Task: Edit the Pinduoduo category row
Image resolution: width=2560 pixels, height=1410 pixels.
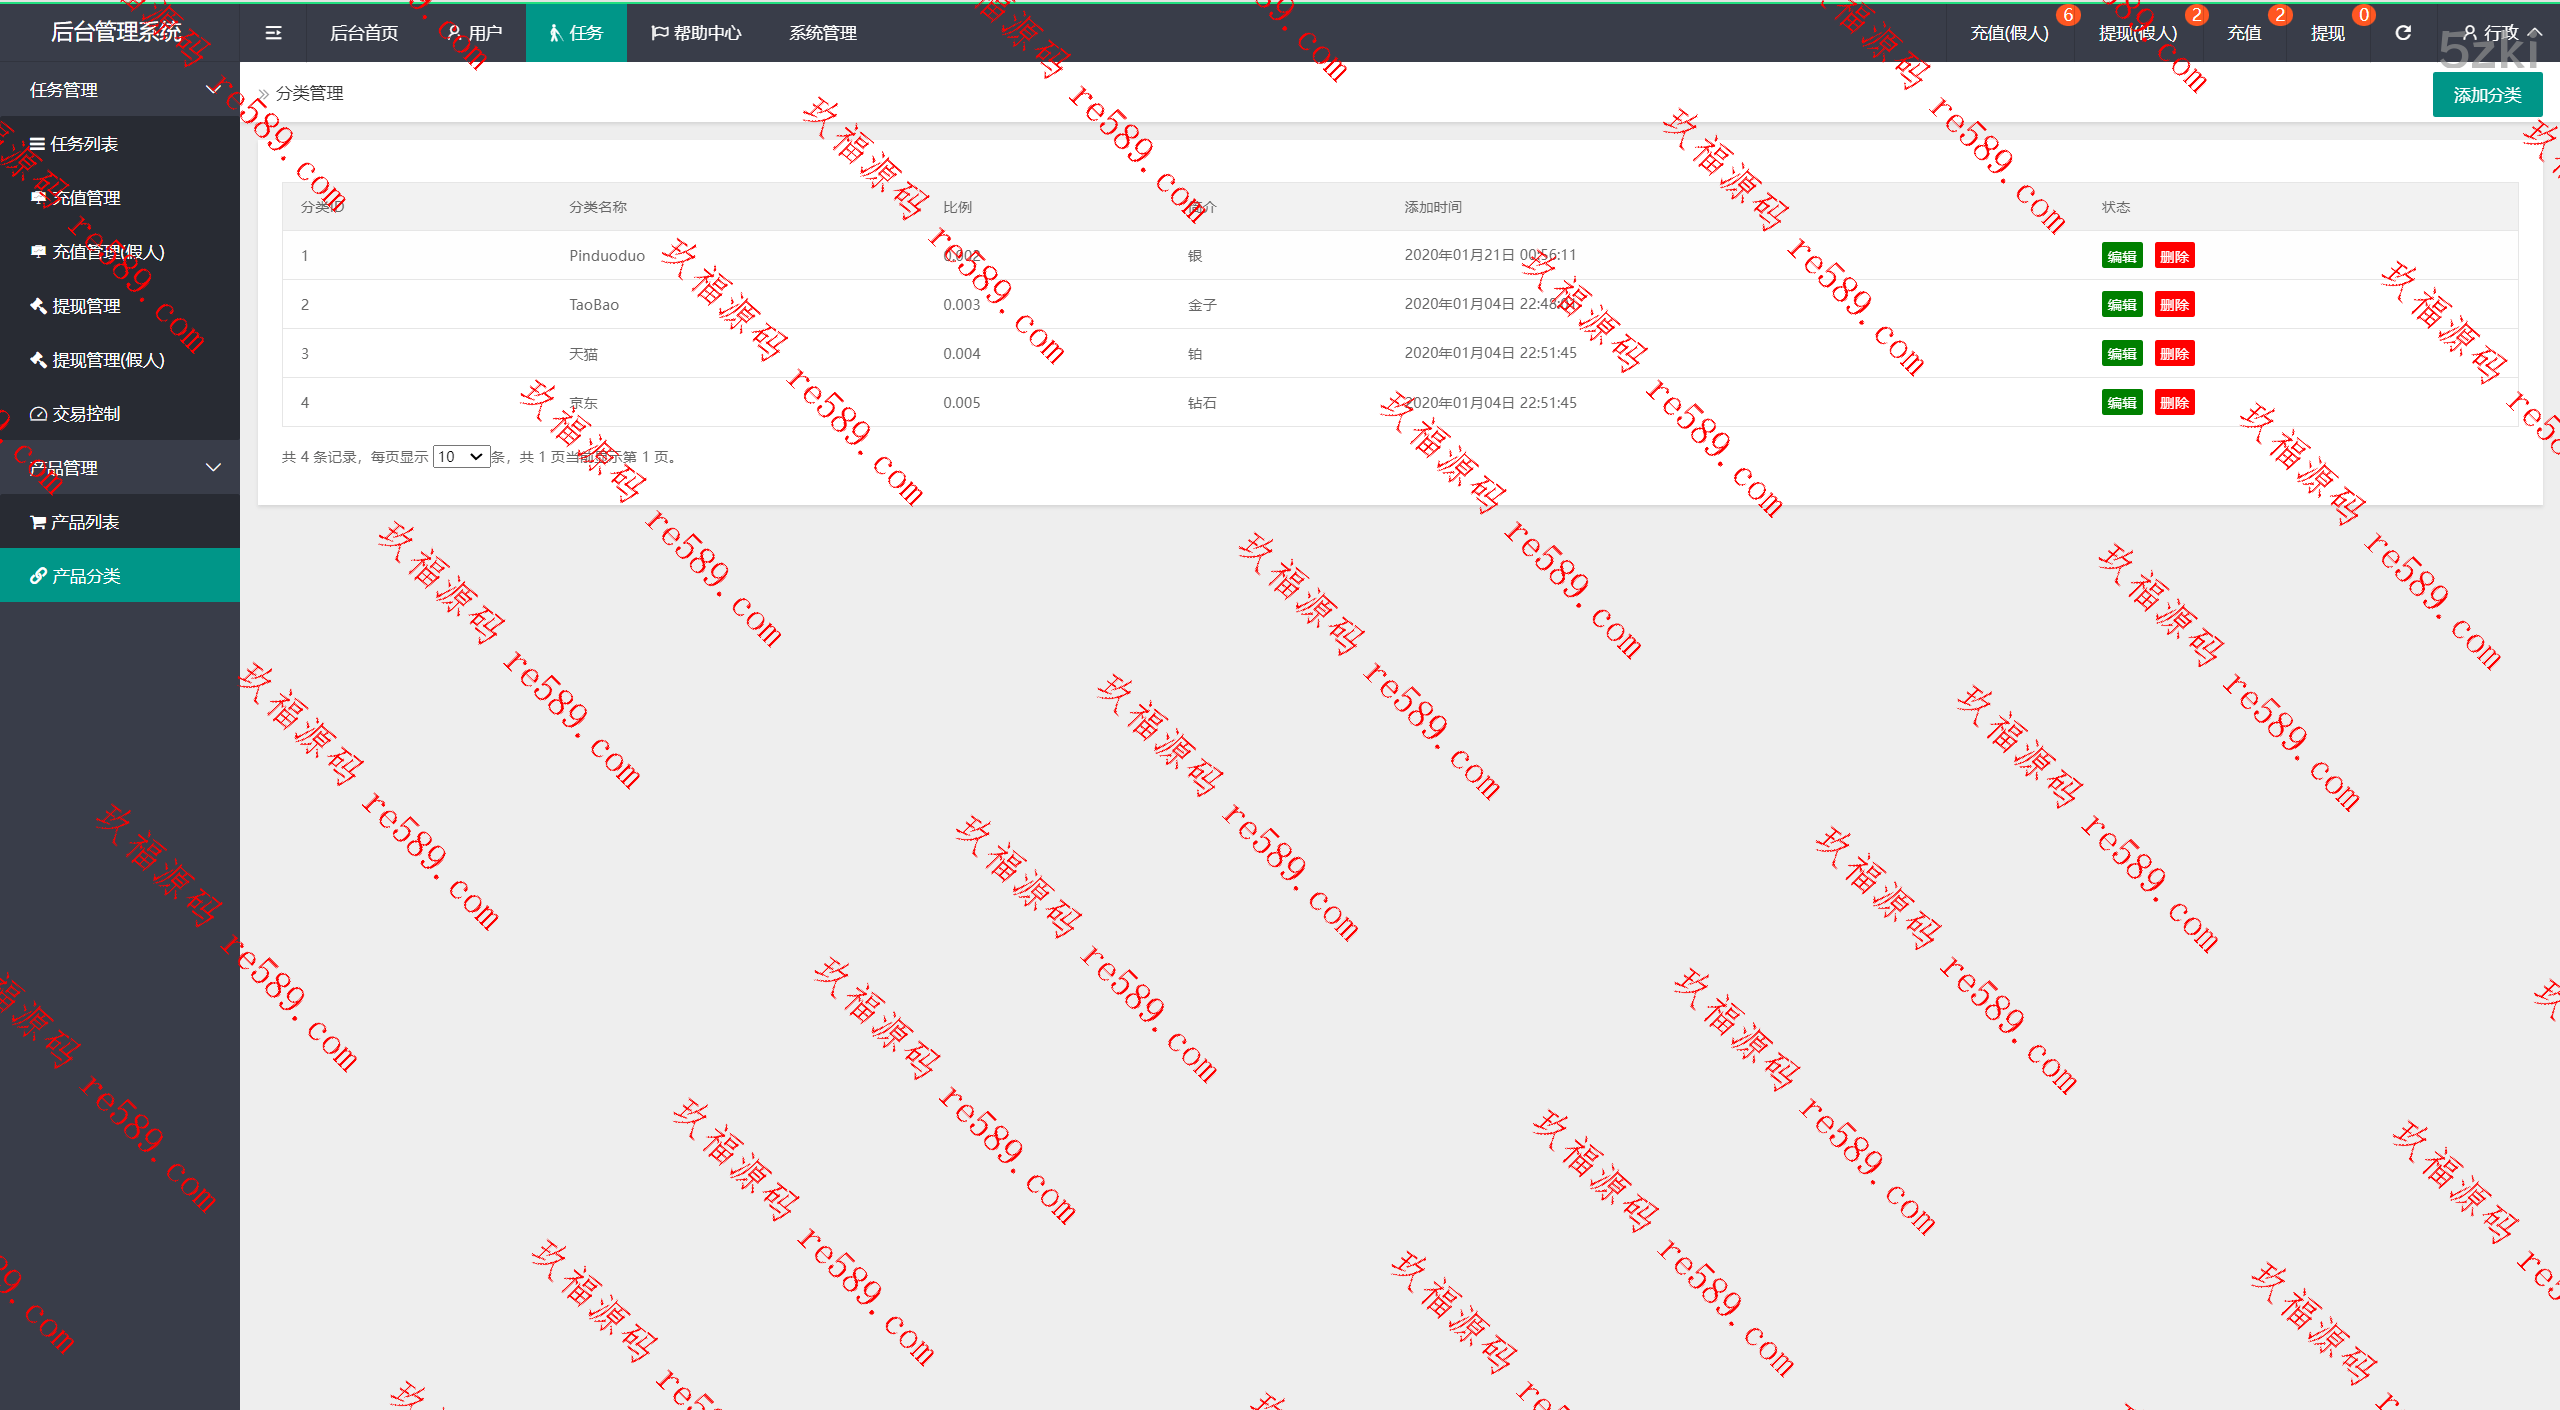Action: tap(2121, 256)
